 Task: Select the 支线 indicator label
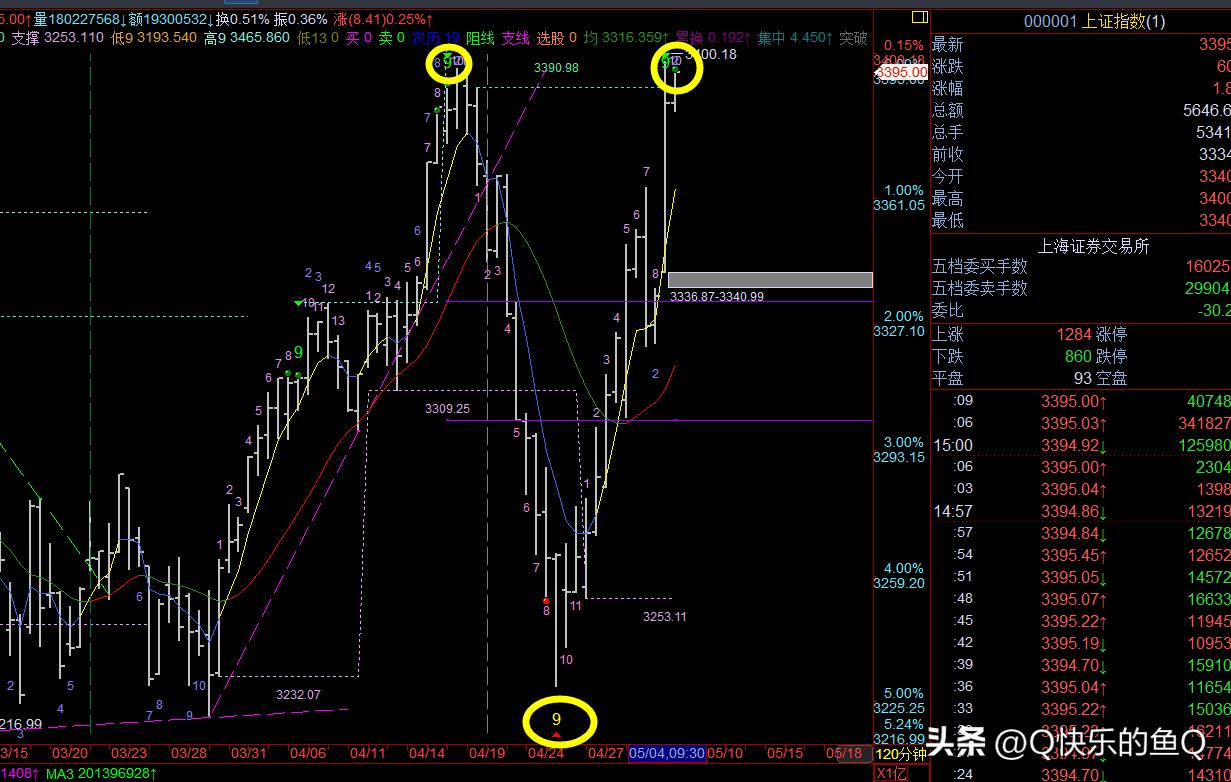tap(514, 38)
